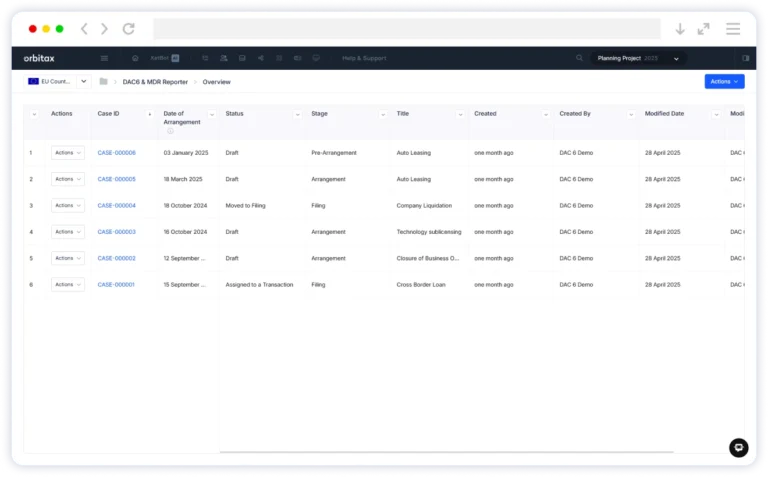Click the browser reload icon
Image resolution: width=768 pixels, height=477 pixels.
coord(128,29)
